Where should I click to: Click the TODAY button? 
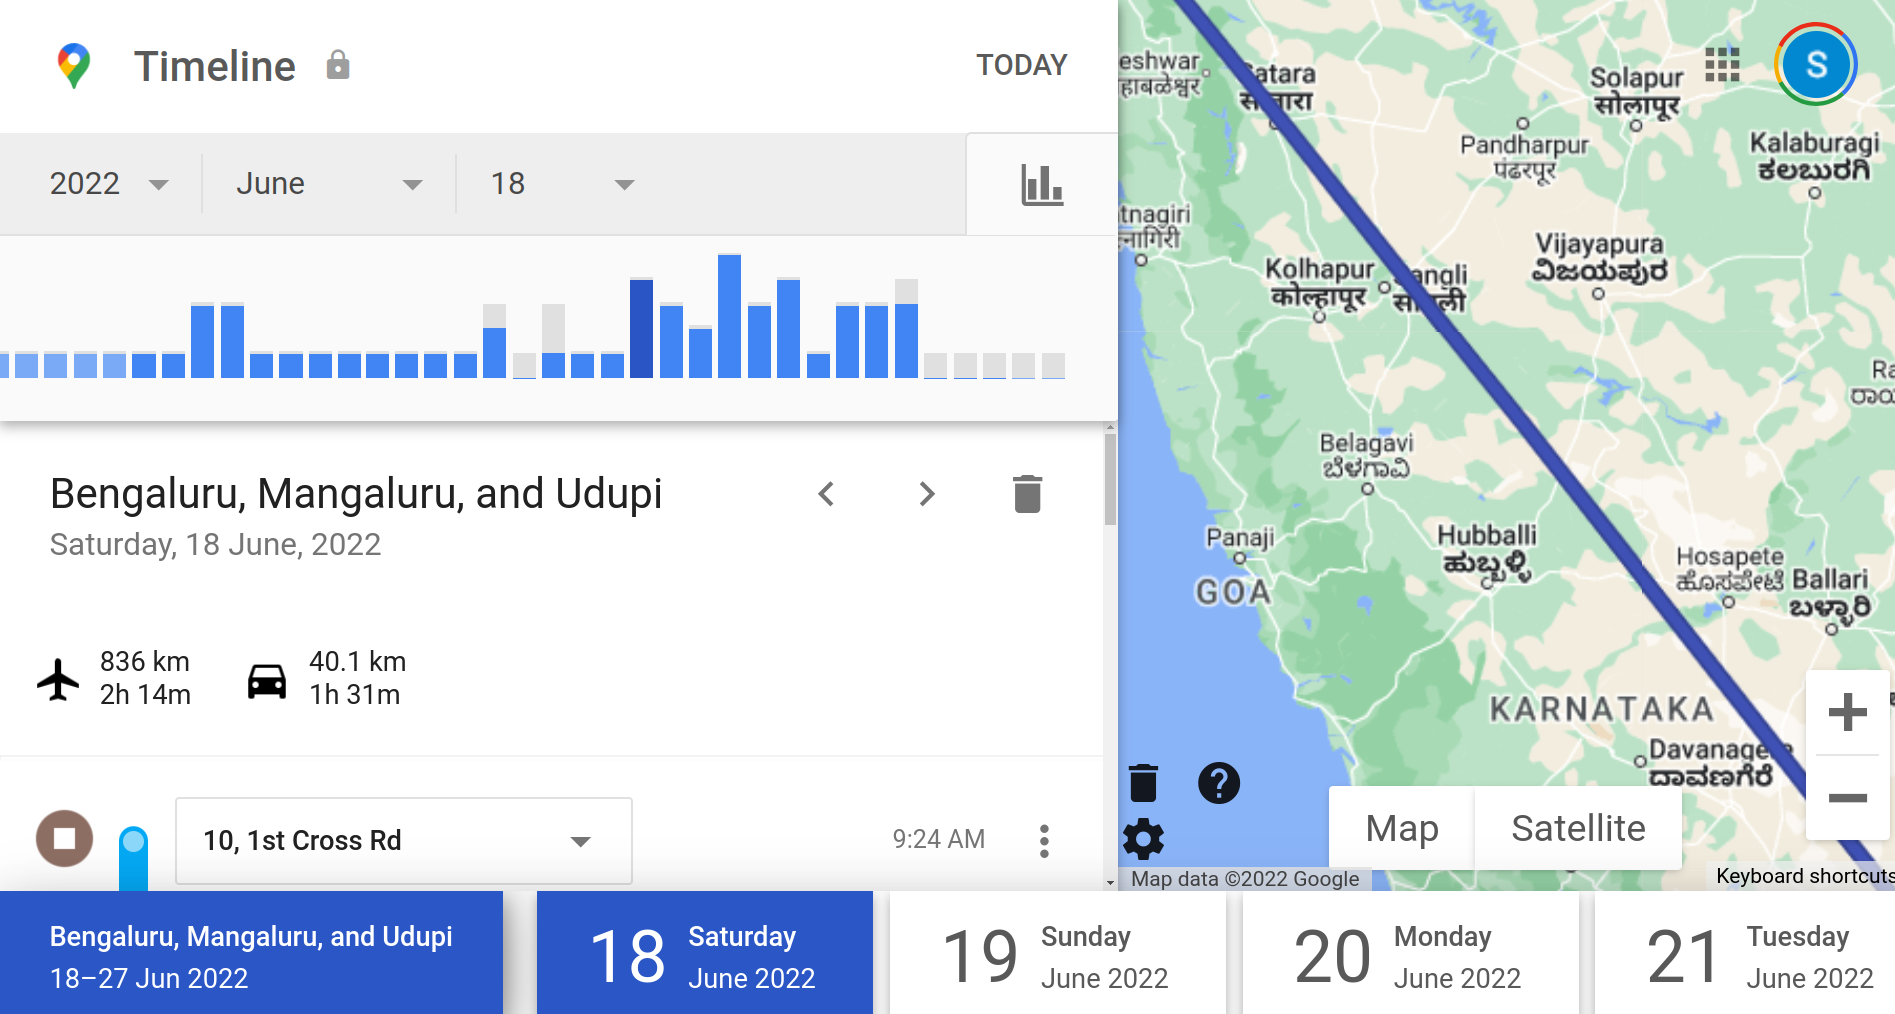[x=1022, y=65]
